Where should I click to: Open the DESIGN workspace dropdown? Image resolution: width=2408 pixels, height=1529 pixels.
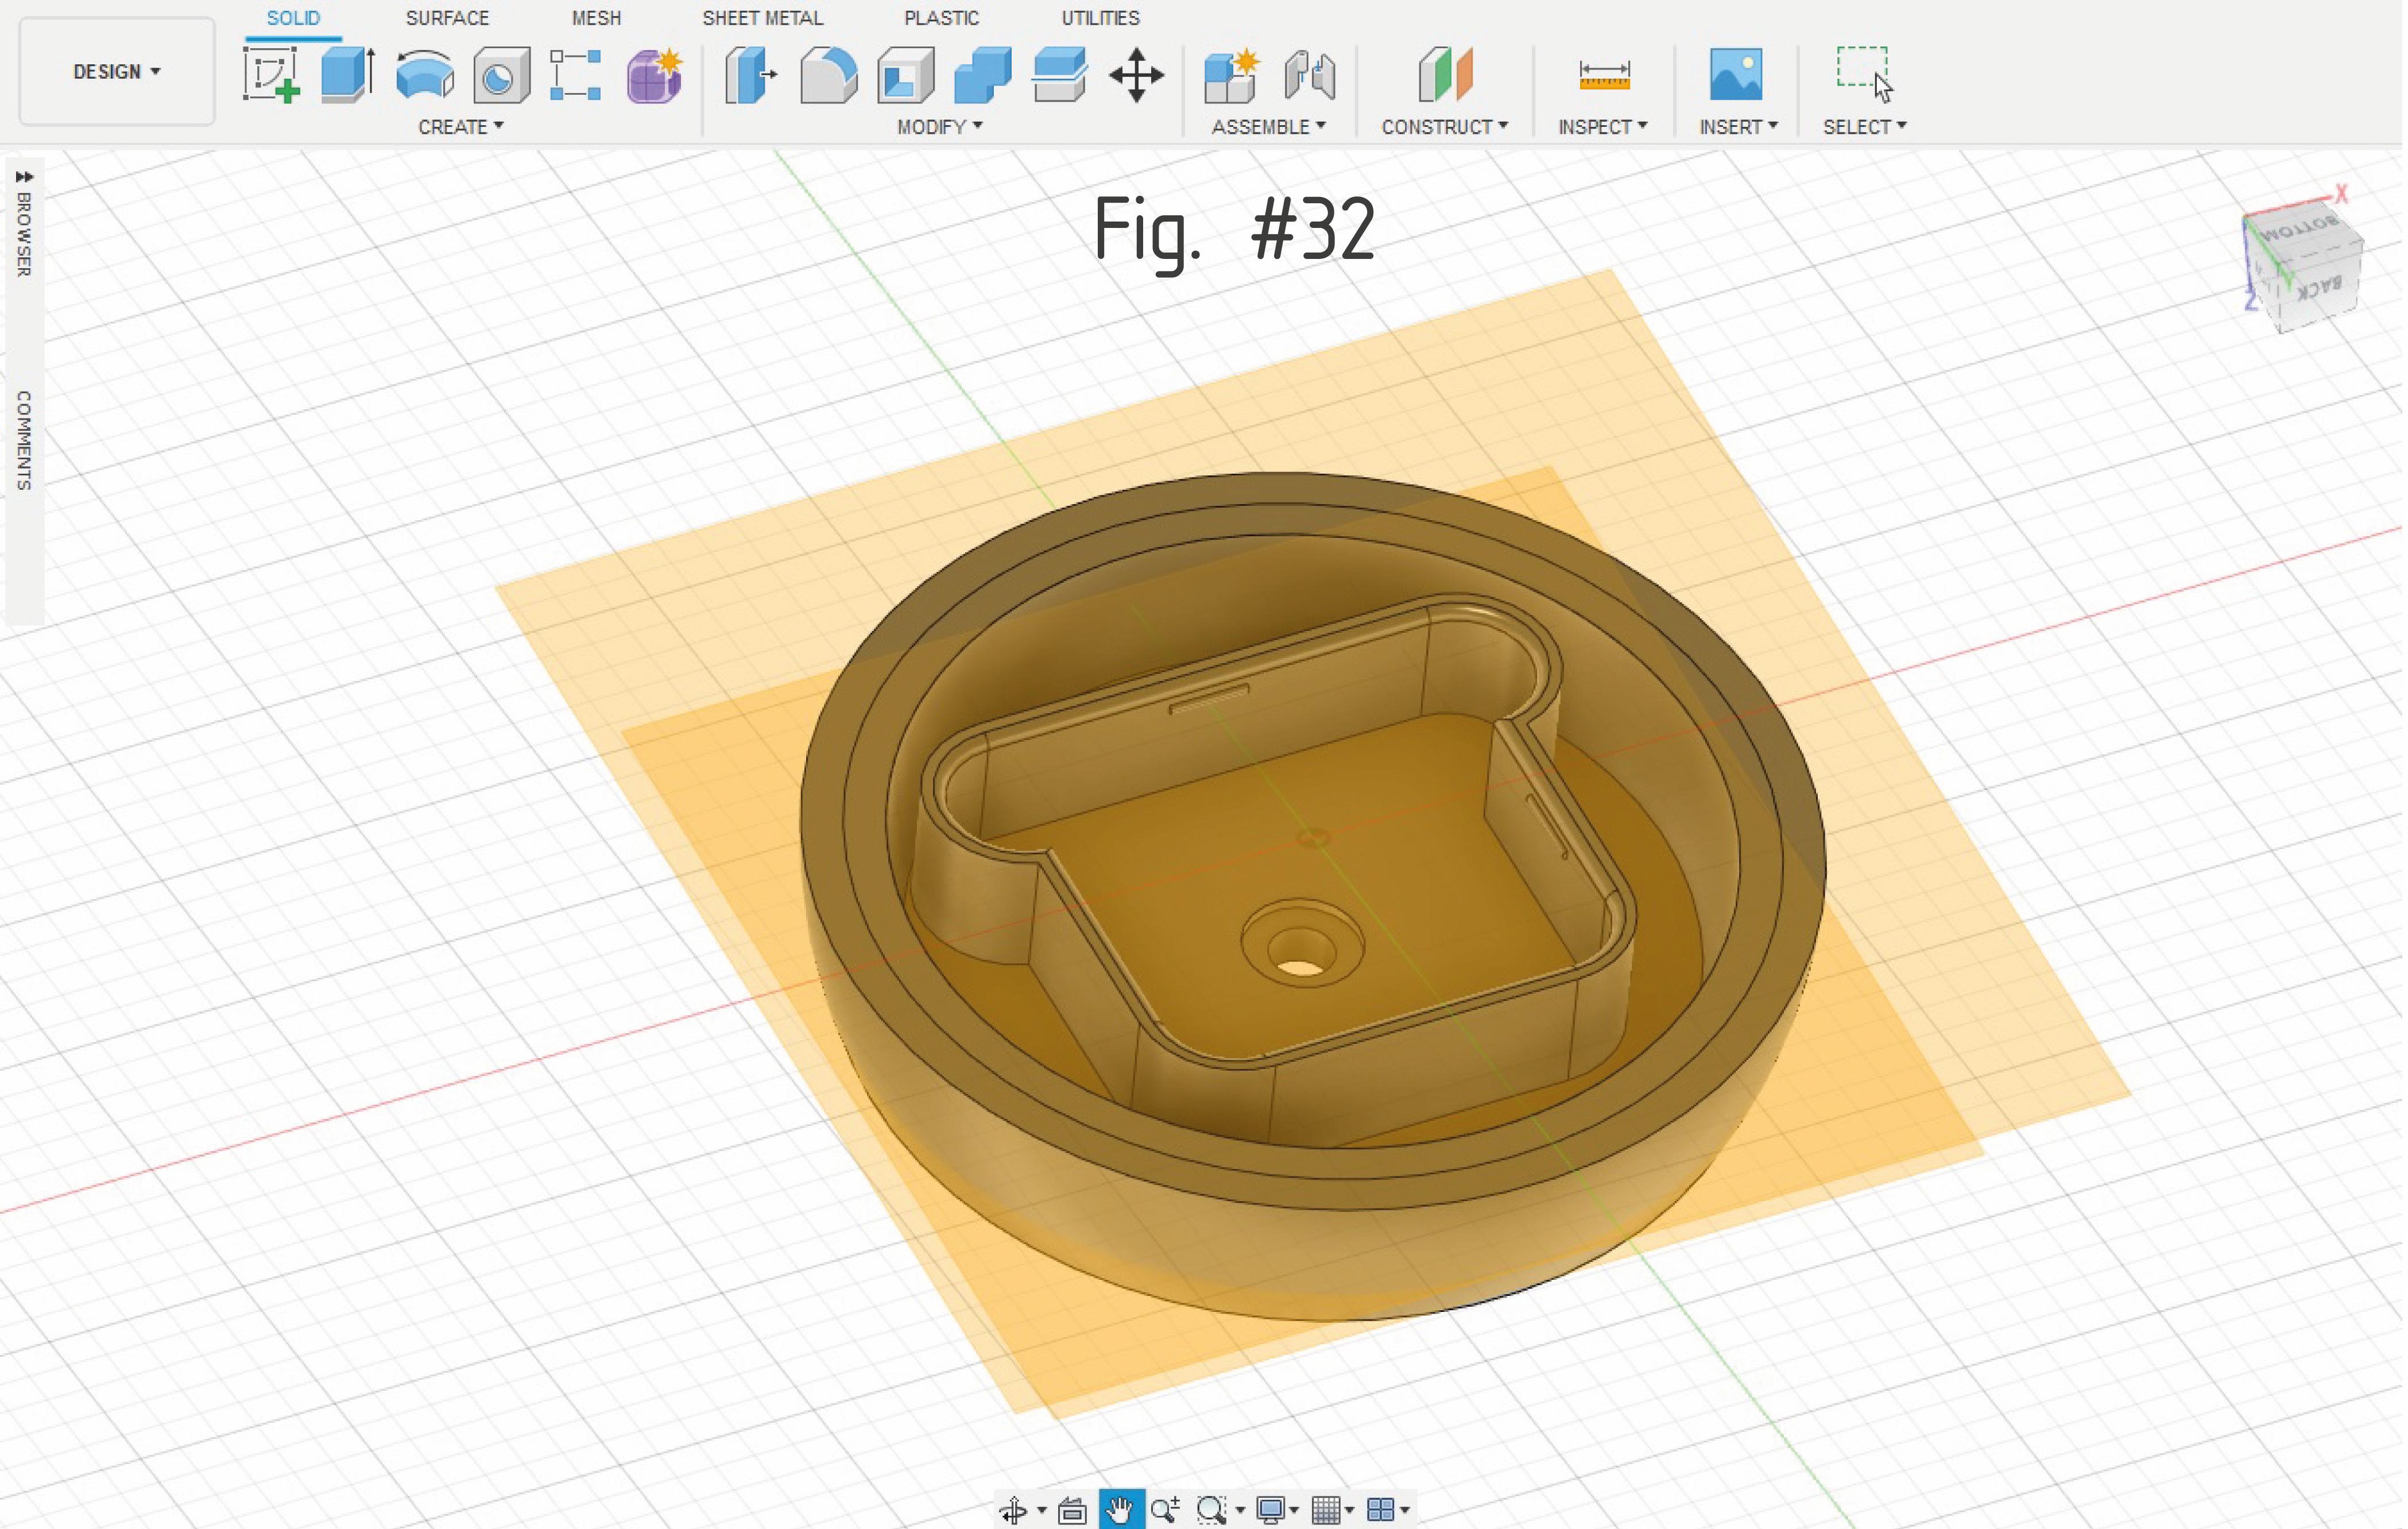click(116, 71)
